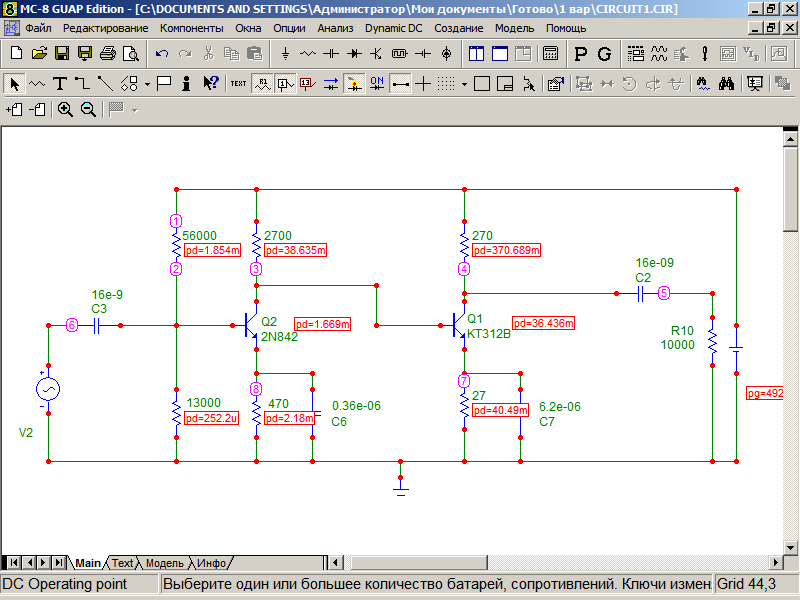Expand the graphics shapes dropdown arrow
This screenshot has width=800, height=600.
point(146,83)
